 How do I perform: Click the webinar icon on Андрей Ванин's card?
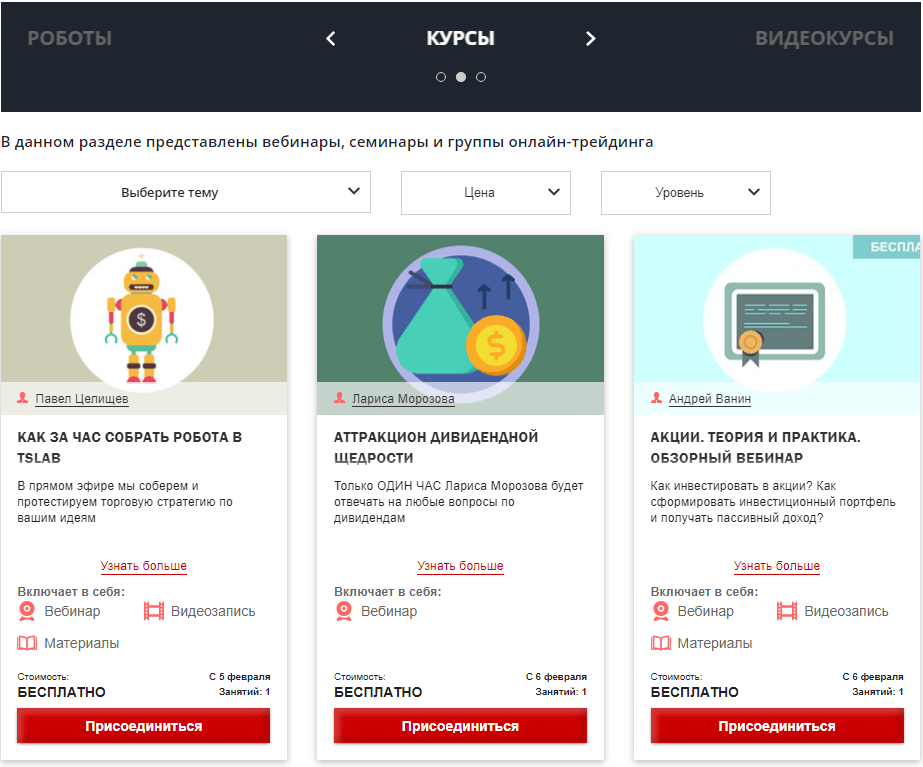point(659,610)
